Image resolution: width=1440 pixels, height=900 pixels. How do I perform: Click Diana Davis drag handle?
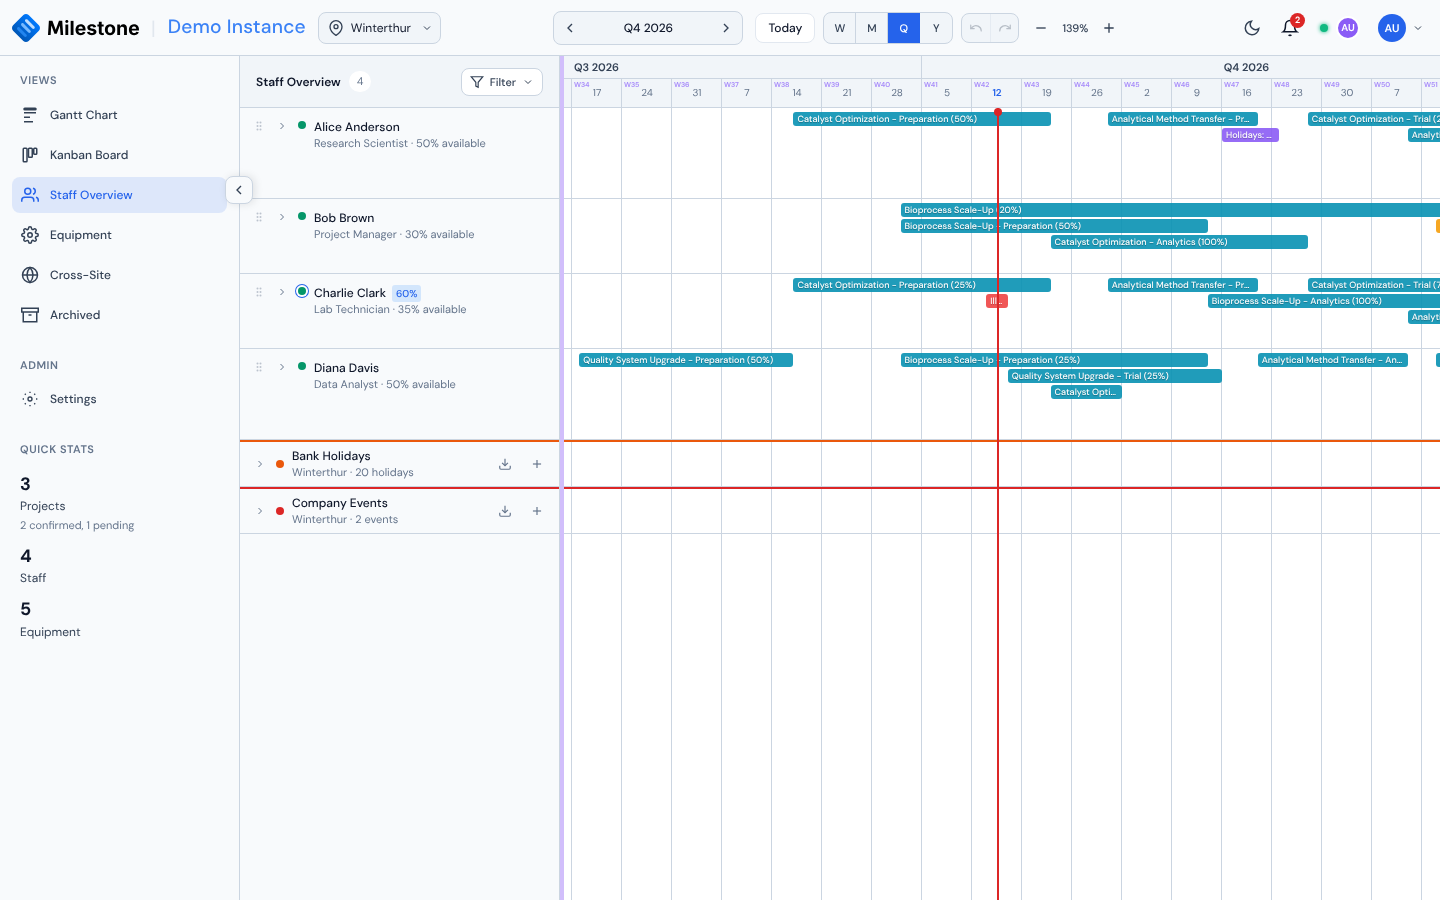pyautogui.click(x=259, y=367)
